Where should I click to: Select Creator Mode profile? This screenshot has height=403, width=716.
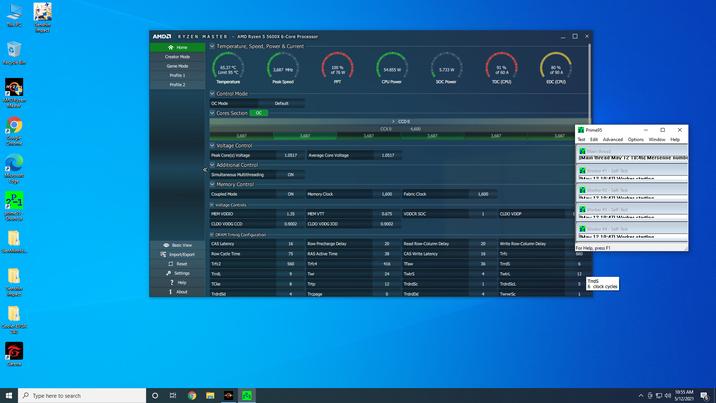(177, 57)
